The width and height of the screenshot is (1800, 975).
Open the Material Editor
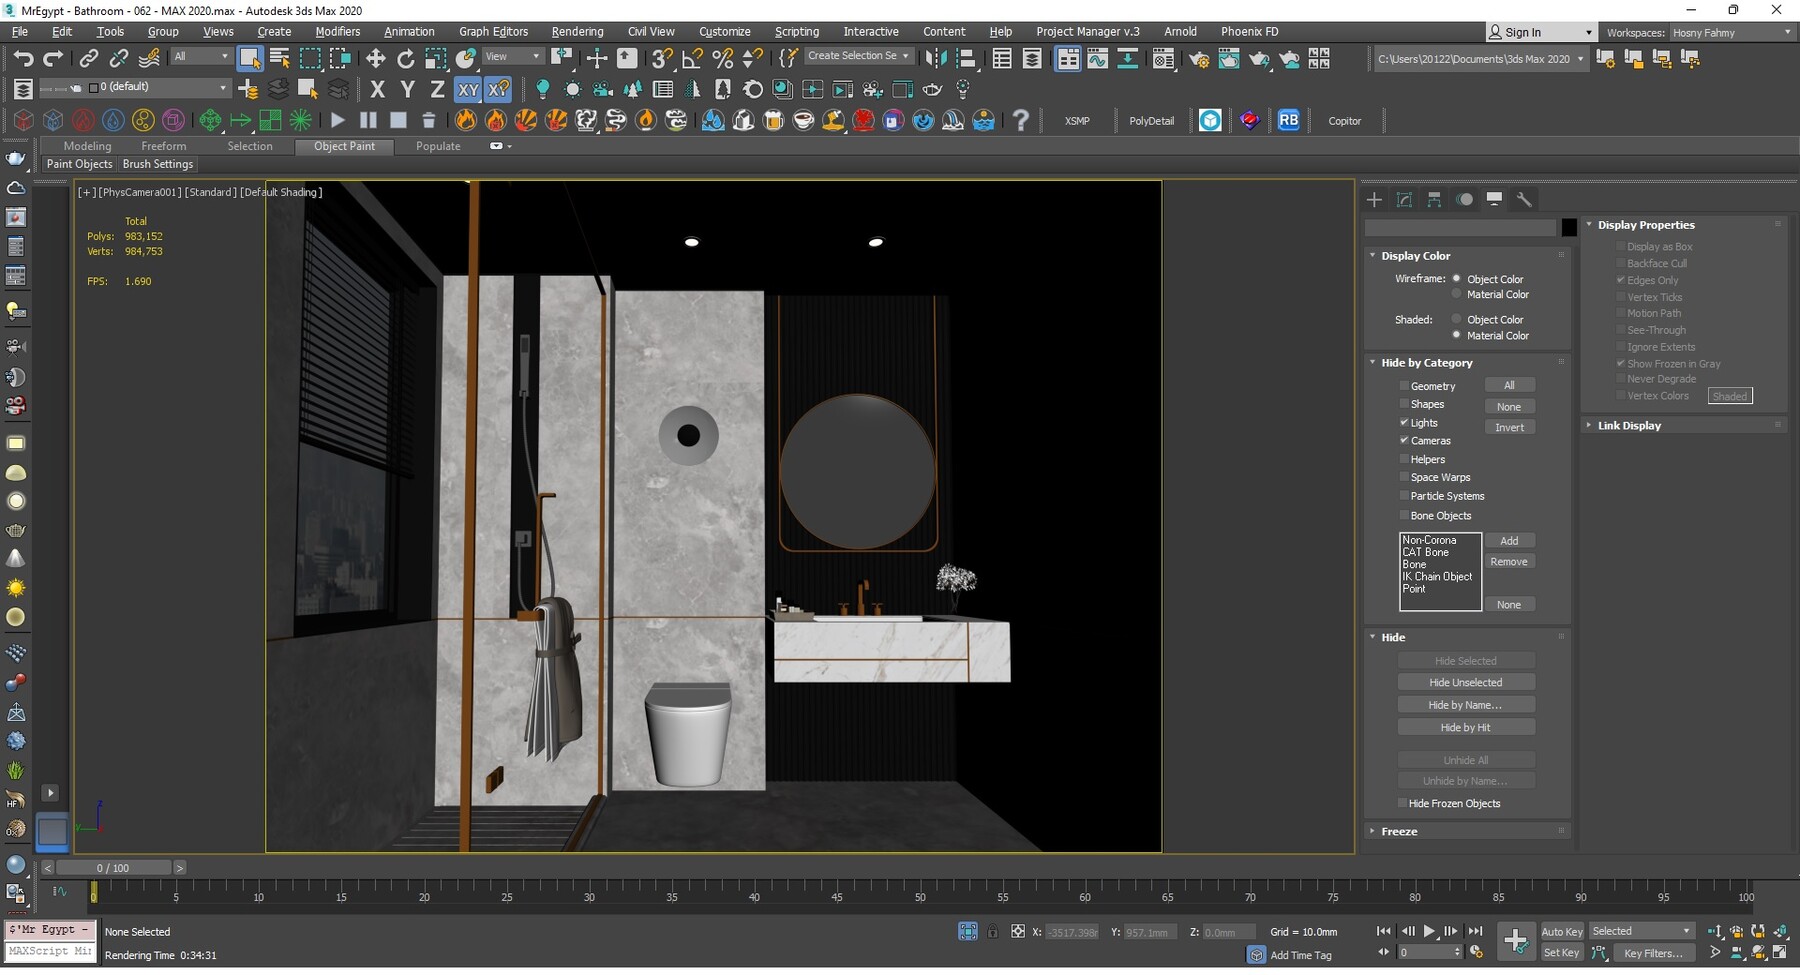[x=1164, y=58]
